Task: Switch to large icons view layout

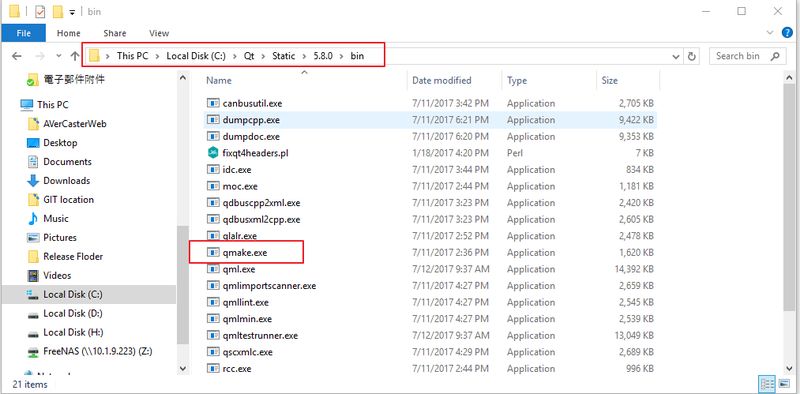Action: coord(785,384)
